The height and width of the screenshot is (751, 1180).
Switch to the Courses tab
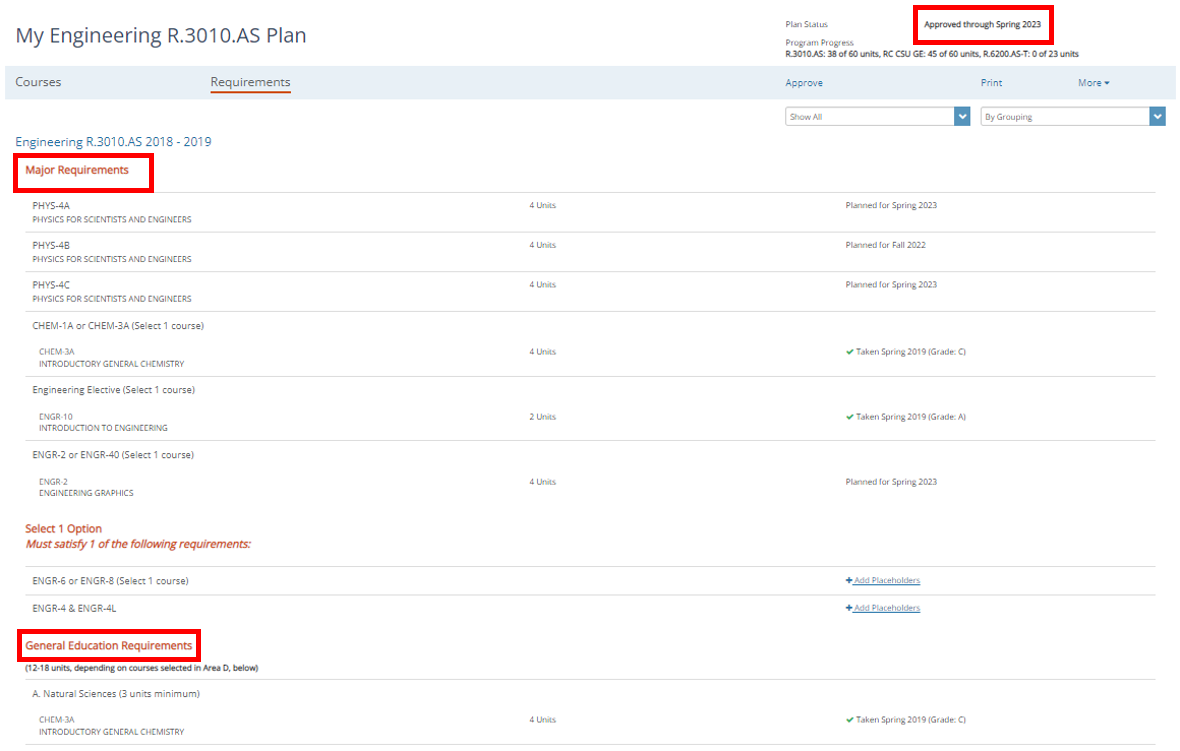pyautogui.click(x=38, y=82)
